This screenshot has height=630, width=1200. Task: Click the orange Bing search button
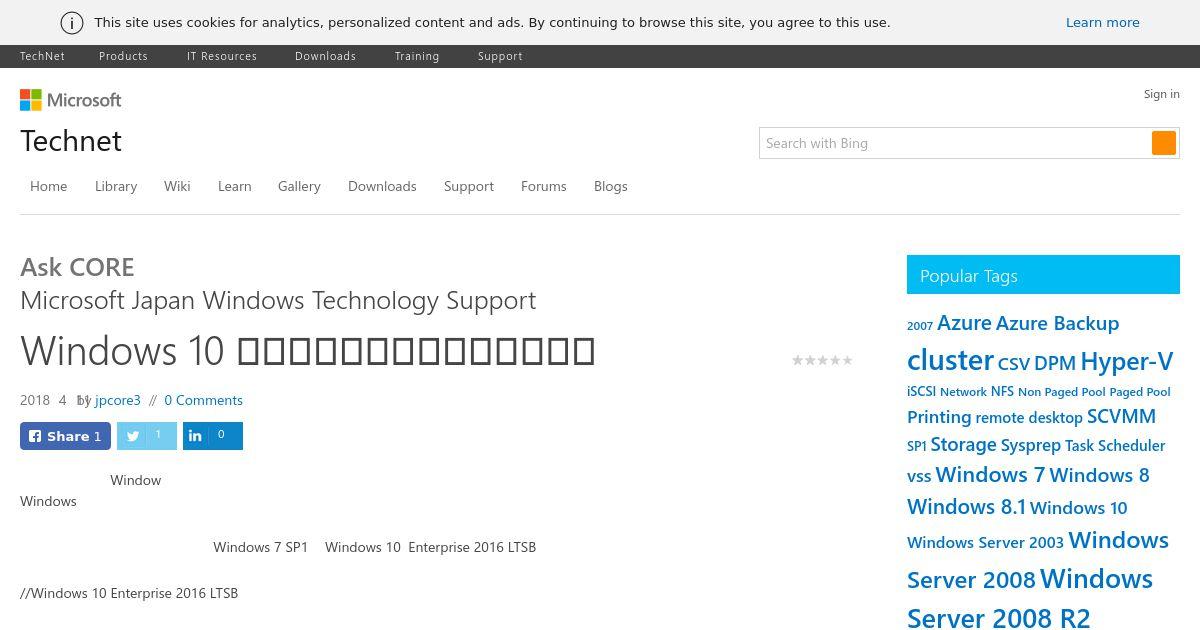tap(1164, 143)
